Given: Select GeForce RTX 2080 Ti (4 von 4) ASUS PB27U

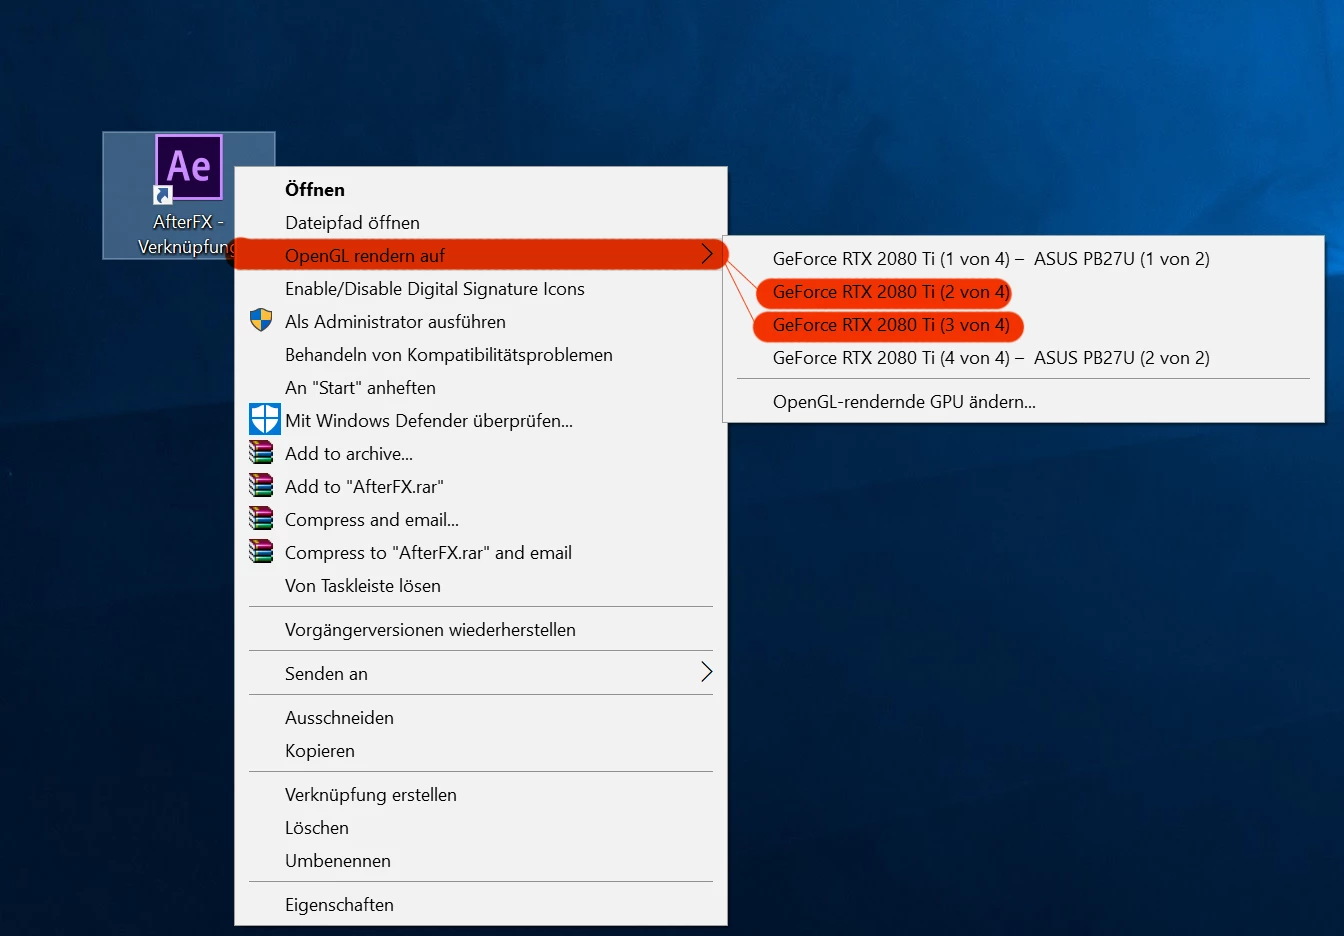Looking at the screenshot, I should tap(1024, 357).
